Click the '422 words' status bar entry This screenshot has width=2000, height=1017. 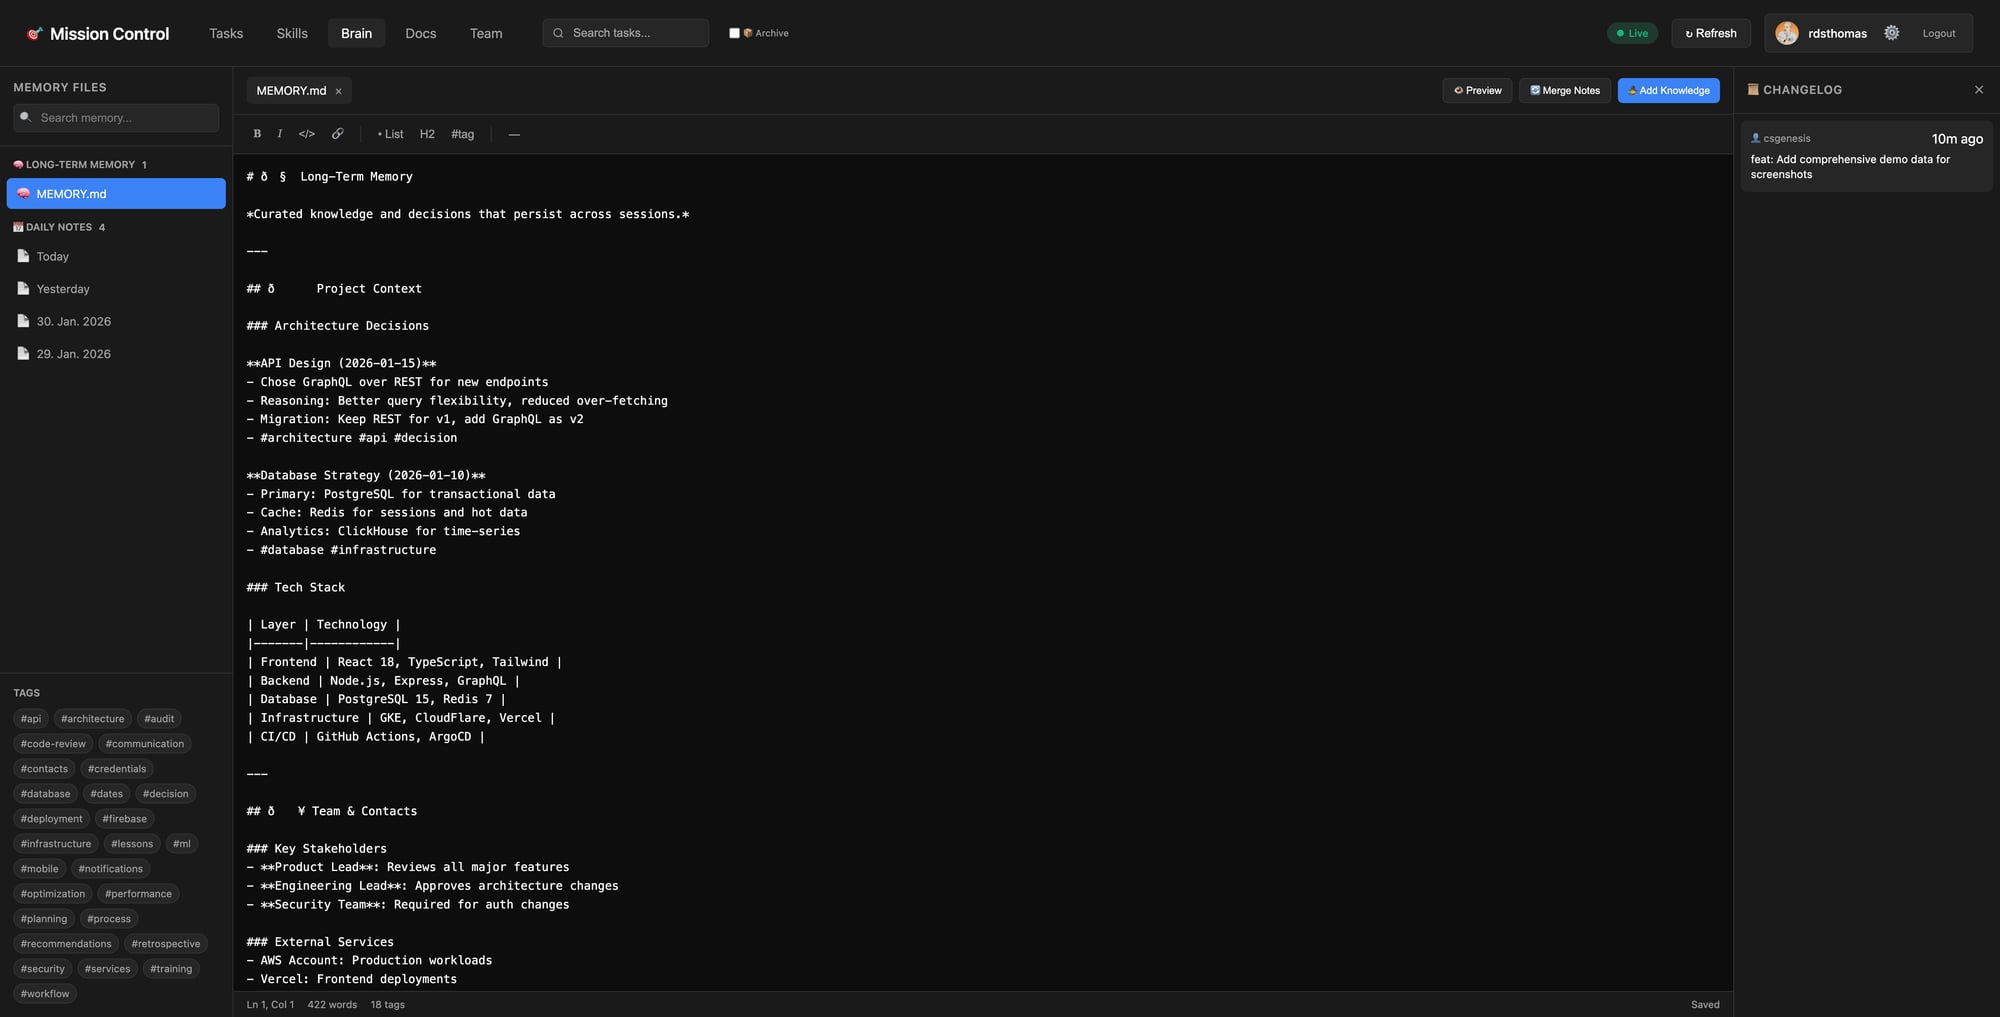click(x=332, y=1004)
